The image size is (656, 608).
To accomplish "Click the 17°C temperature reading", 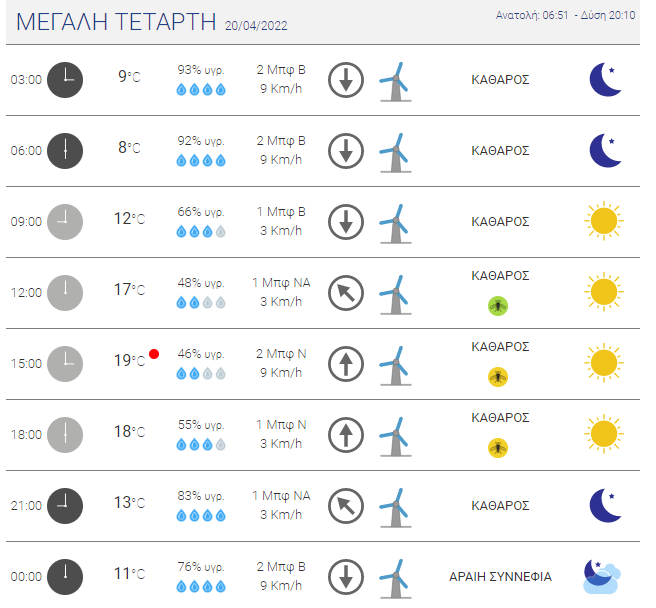I will pos(129,290).
